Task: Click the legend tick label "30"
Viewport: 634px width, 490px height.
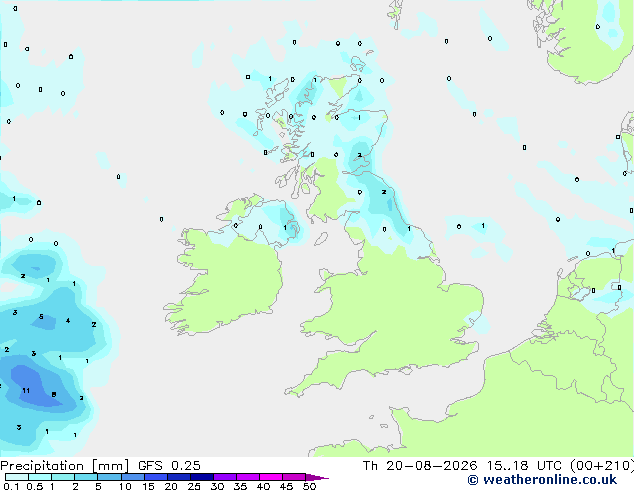Action: (x=217, y=486)
